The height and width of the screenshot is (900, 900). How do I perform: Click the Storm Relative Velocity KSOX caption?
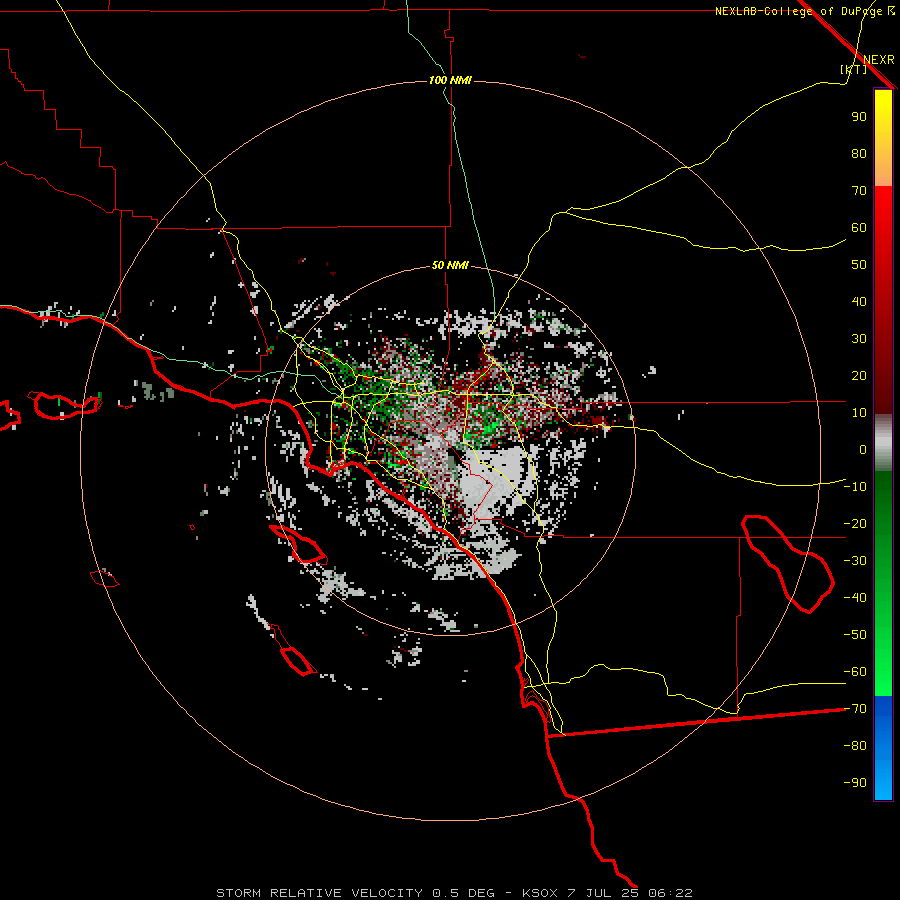click(454, 893)
